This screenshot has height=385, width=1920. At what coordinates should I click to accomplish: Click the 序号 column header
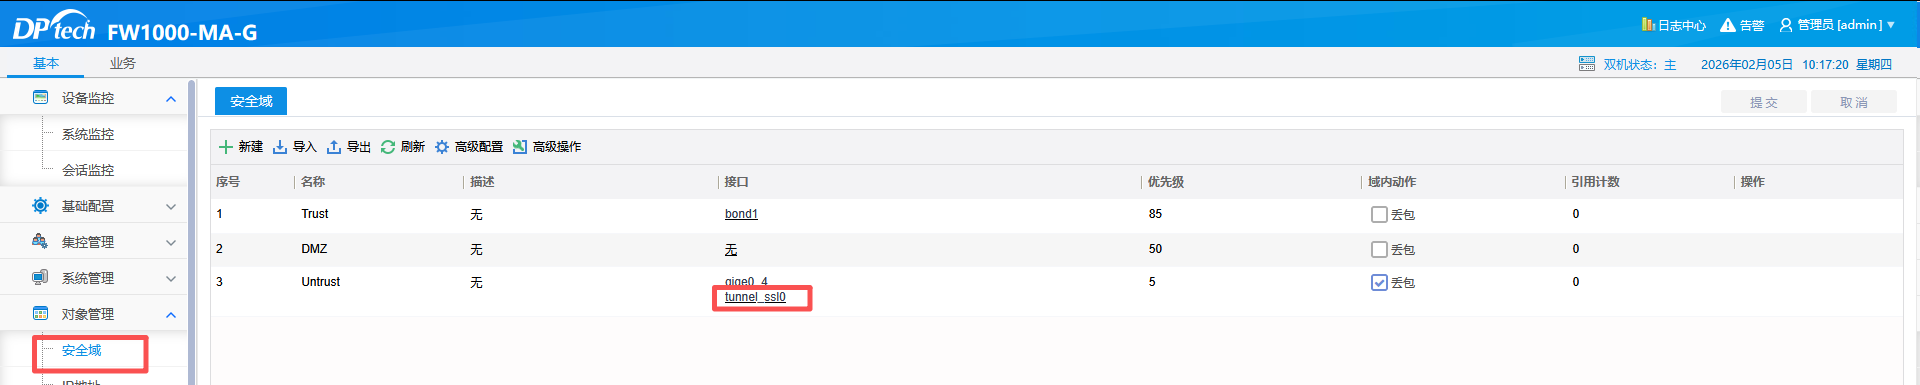[228, 182]
